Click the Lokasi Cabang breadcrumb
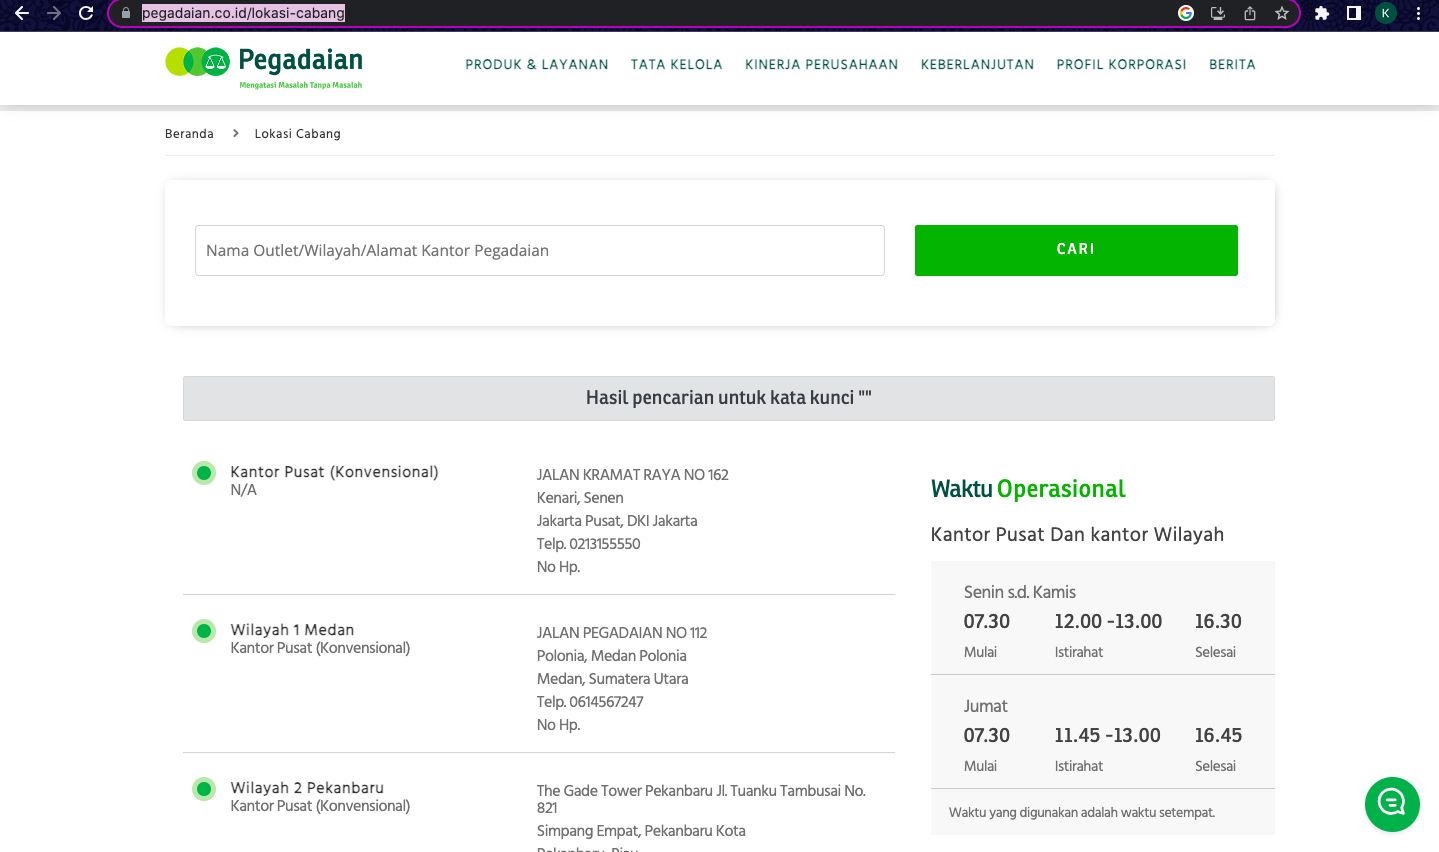Viewport: 1439px width, 852px height. click(298, 133)
